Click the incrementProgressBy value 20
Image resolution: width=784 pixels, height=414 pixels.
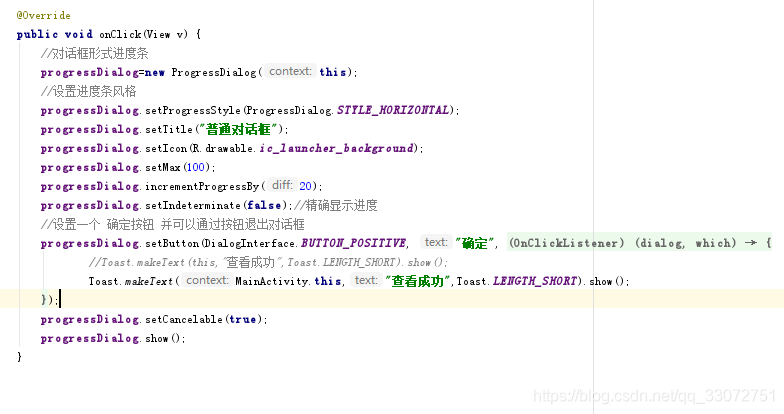(x=305, y=186)
